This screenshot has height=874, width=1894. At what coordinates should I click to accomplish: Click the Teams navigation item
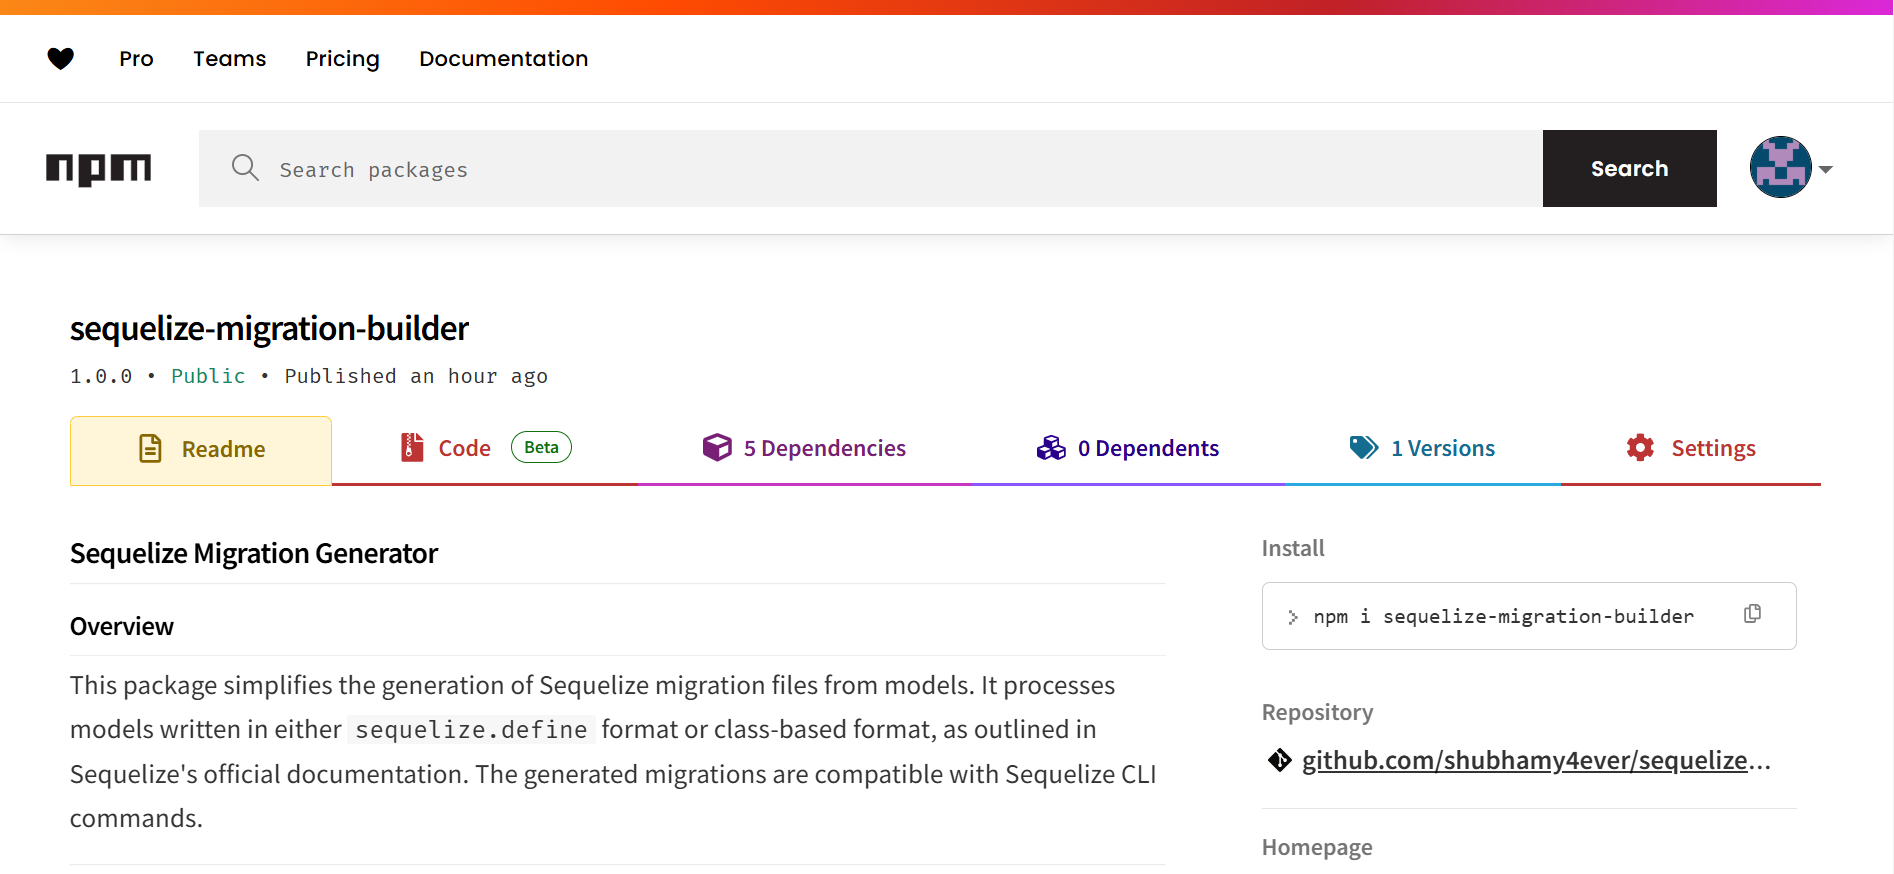click(229, 59)
